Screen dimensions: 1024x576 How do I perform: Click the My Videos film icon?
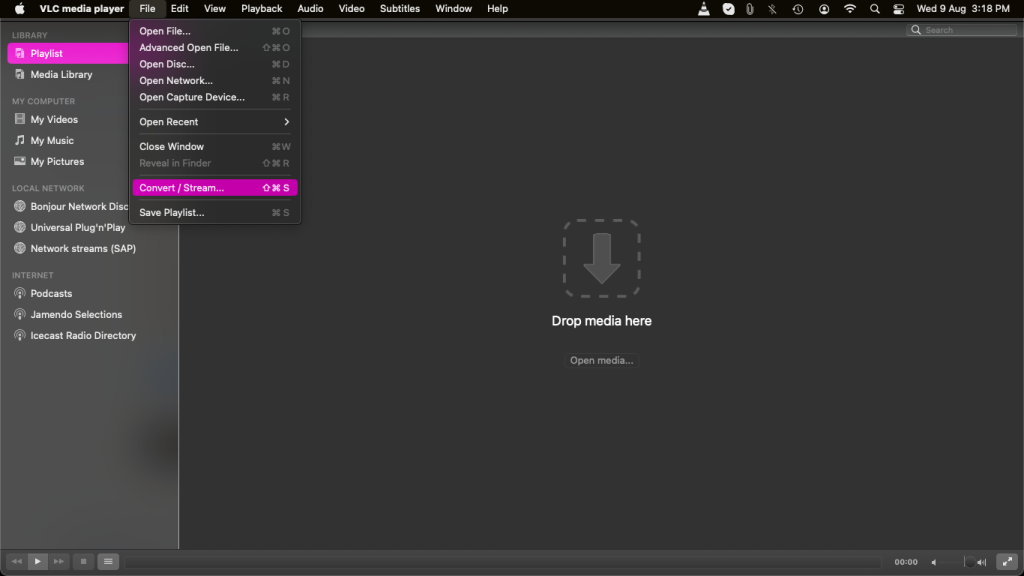pyautogui.click(x=20, y=119)
